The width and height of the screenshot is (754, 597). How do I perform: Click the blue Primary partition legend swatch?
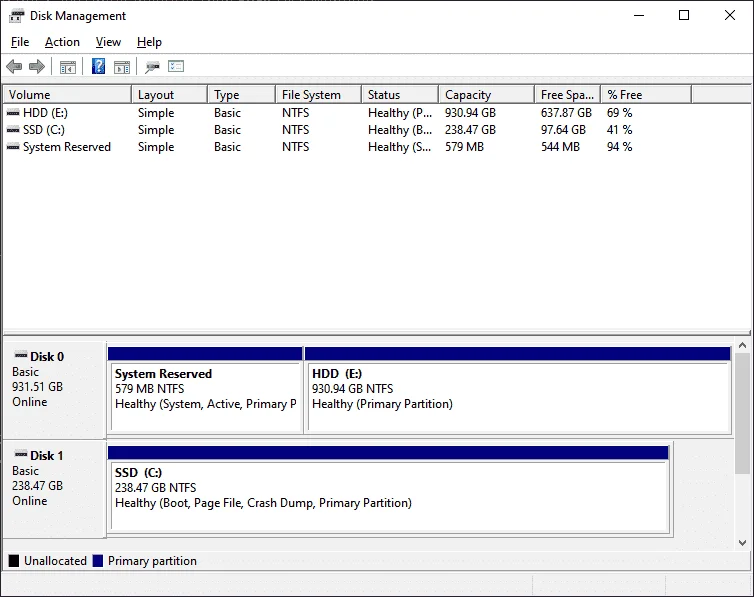pyautogui.click(x=98, y=561)
